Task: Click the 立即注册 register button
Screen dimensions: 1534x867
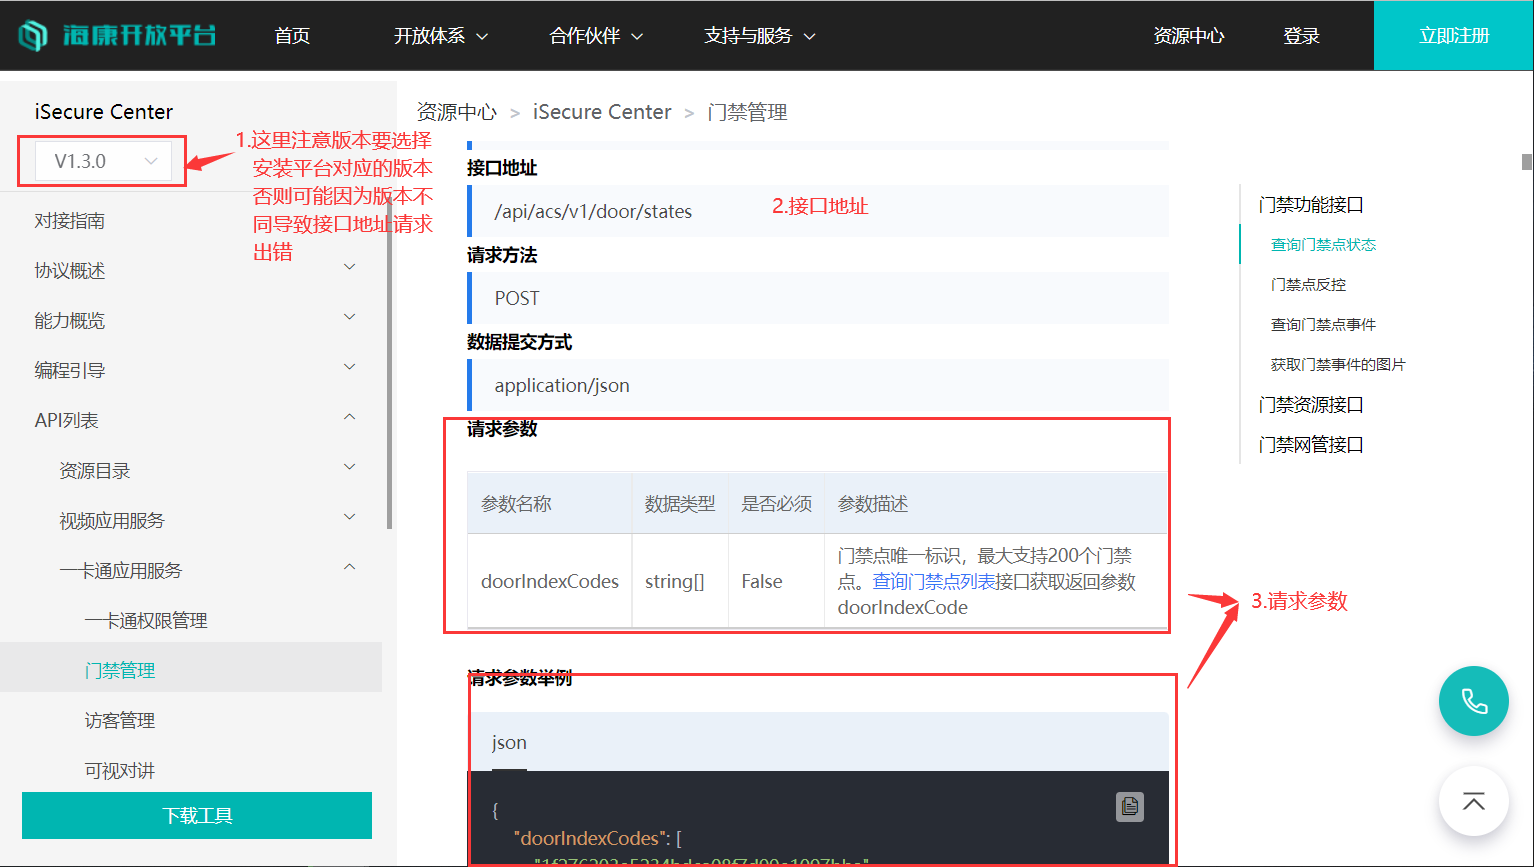Action: (x=1454, y=35)
